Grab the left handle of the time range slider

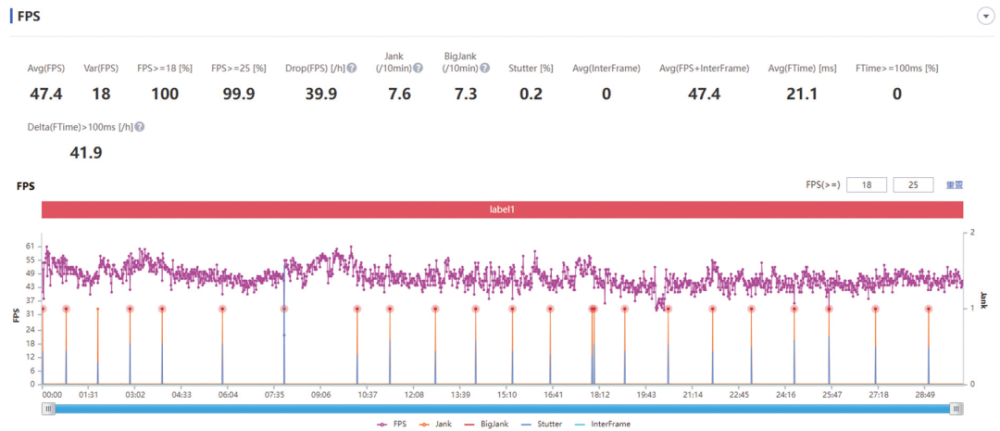[48, 409]
